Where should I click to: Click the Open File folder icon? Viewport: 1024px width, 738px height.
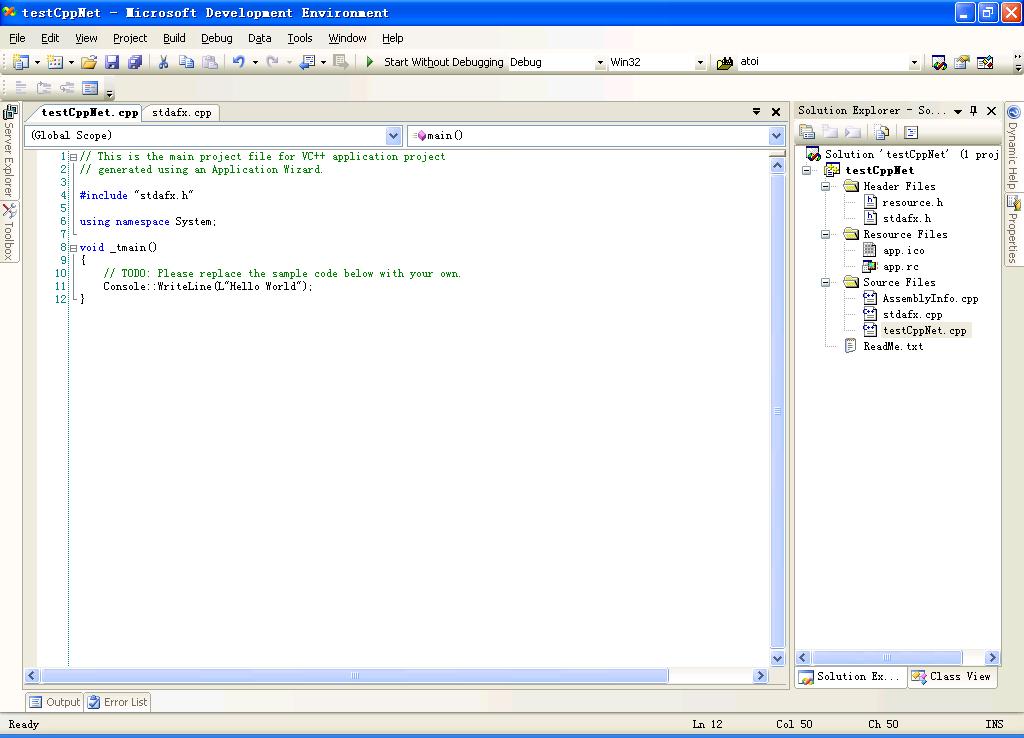[89, 62]
